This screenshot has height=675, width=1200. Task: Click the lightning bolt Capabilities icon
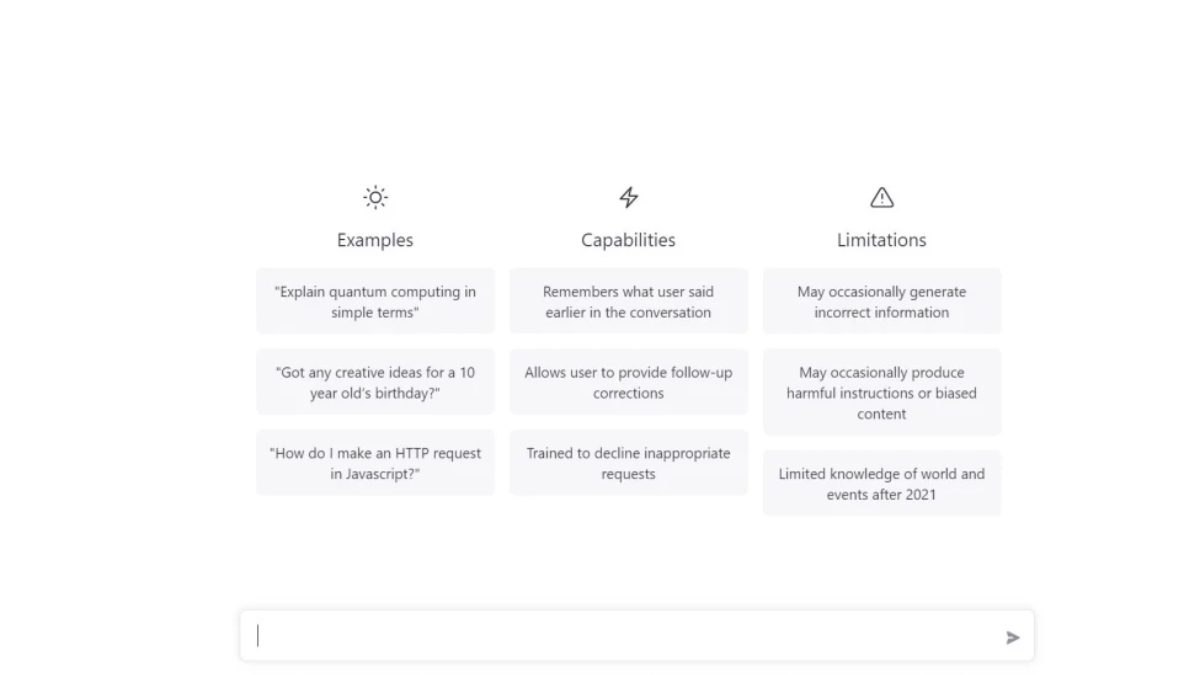[x=628, y=197]
